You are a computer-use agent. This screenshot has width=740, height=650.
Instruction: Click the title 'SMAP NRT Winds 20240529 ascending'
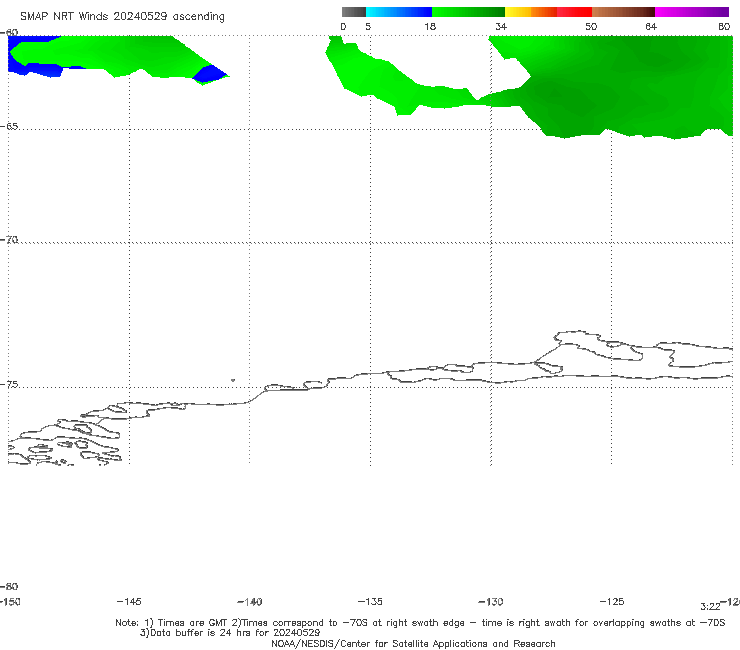(122, 17)
